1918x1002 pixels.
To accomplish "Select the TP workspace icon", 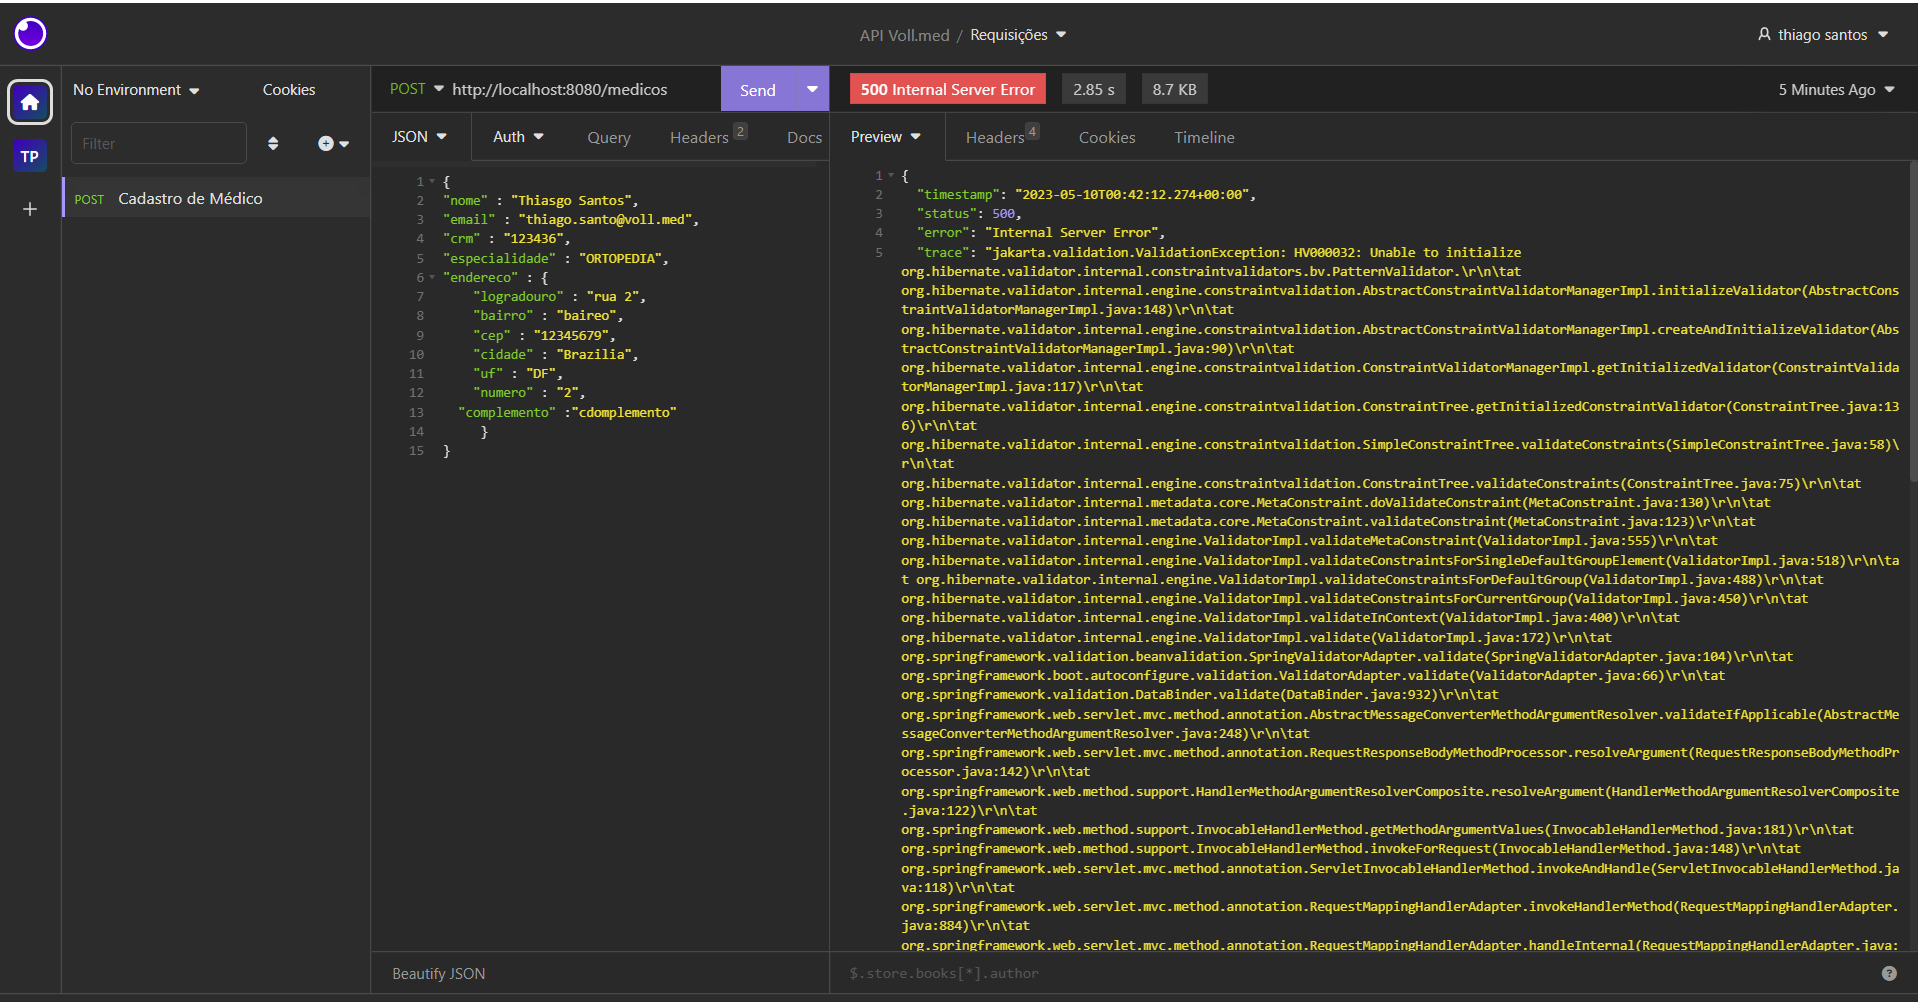I will coord(30,156).
